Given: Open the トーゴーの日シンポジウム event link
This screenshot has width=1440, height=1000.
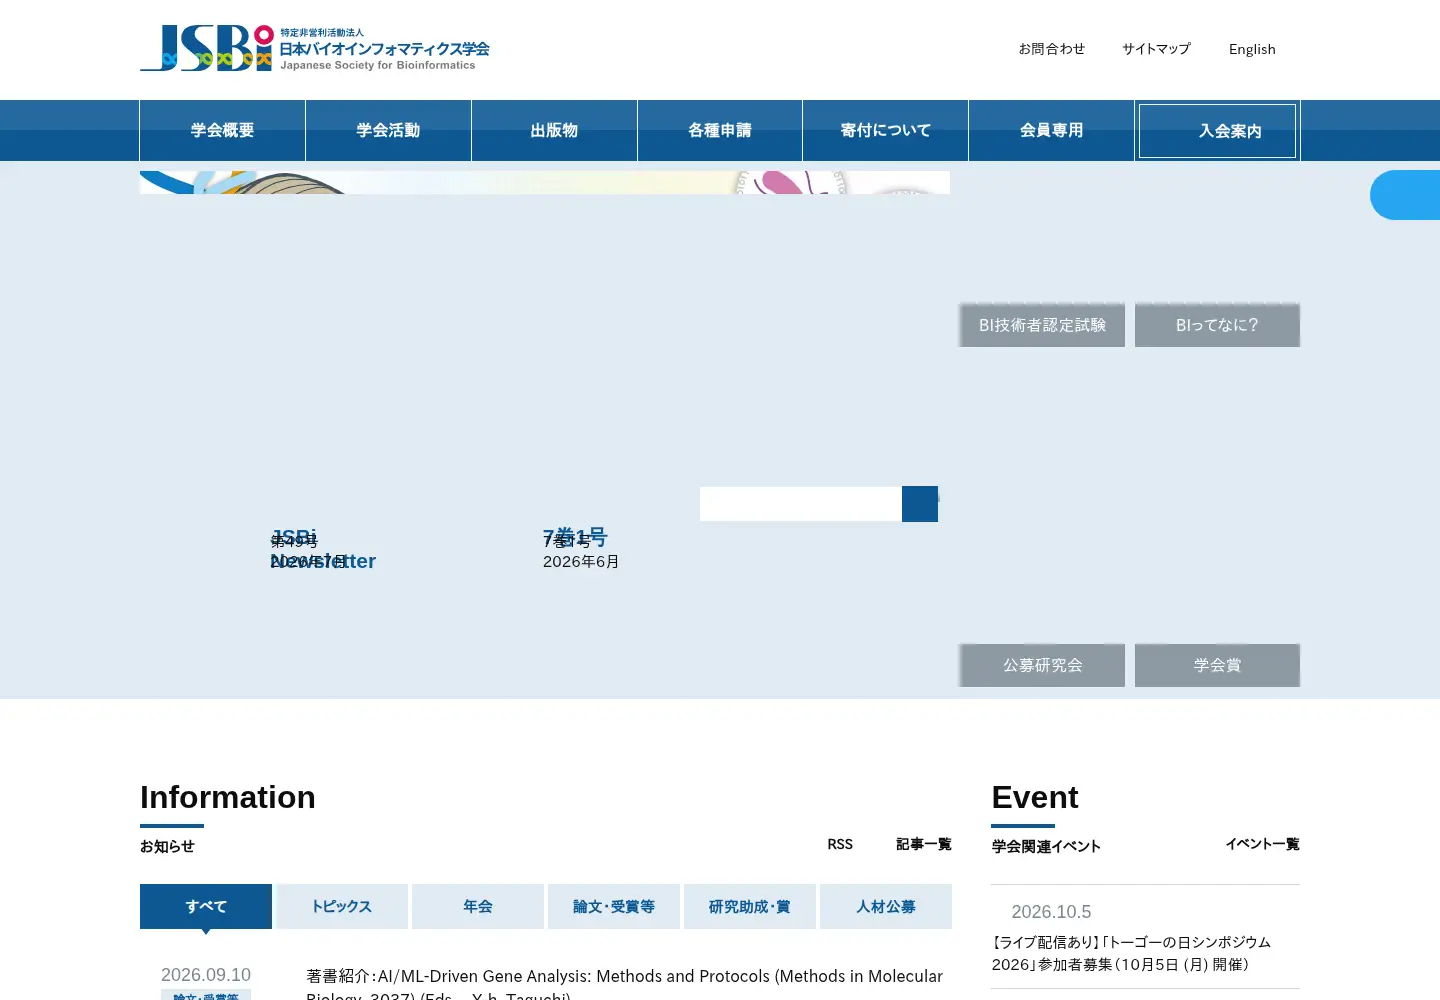Looking at the screenshot, I should [1131, 953].
